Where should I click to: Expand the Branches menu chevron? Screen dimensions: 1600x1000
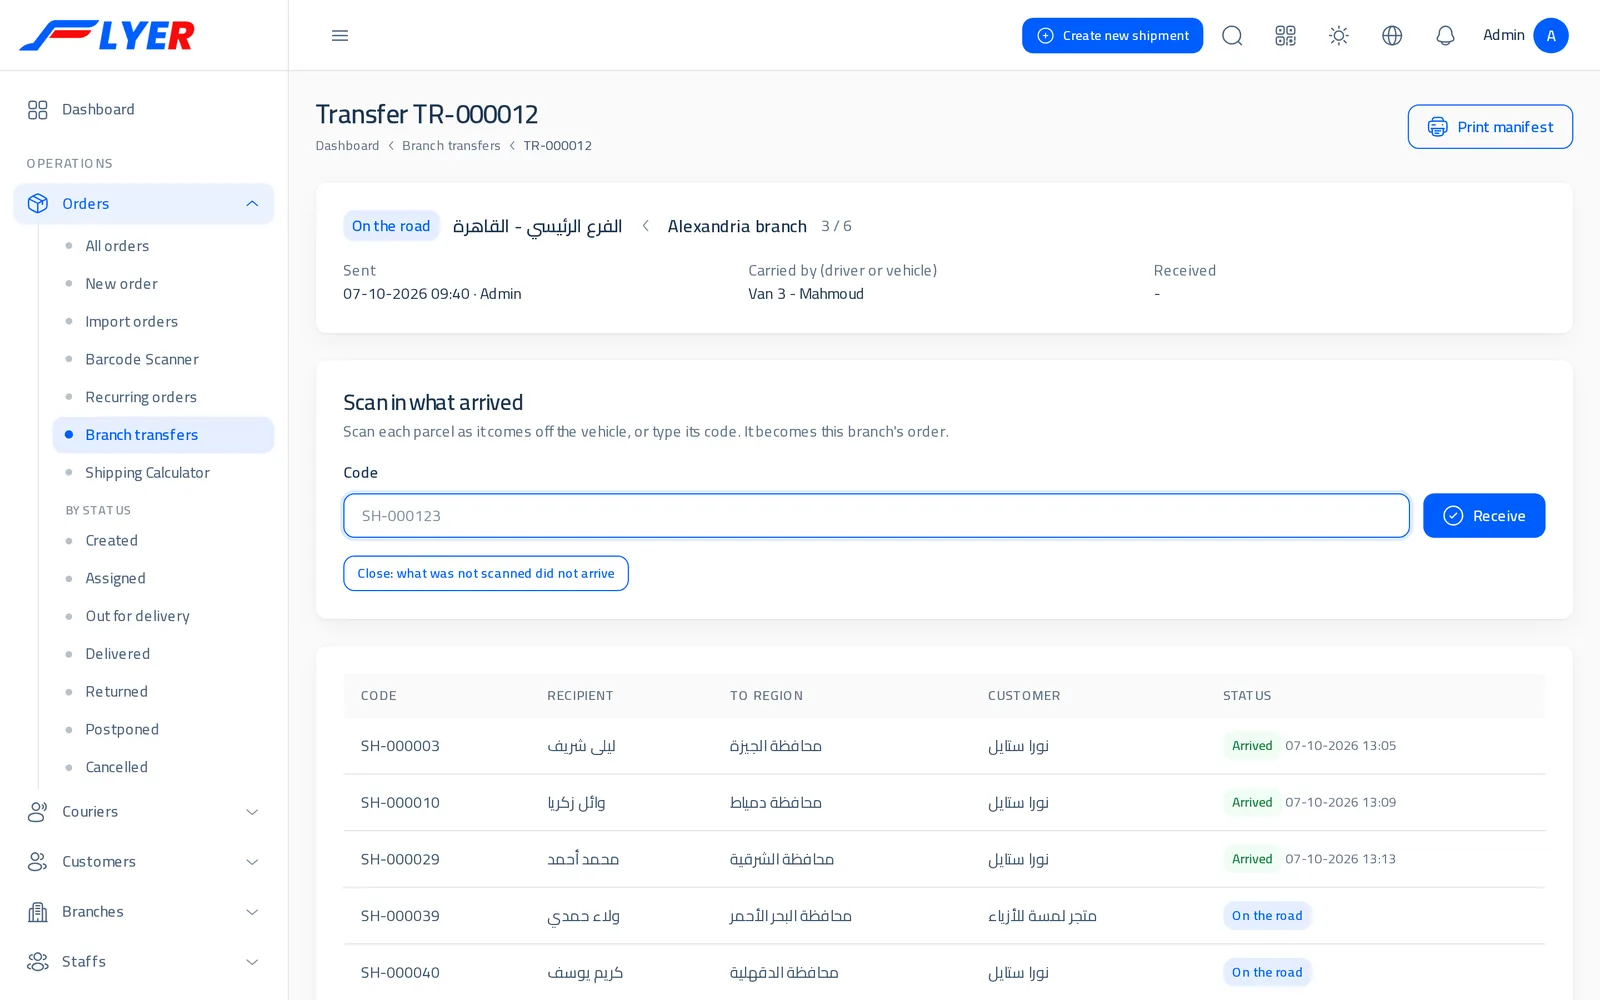pos(252,912)
